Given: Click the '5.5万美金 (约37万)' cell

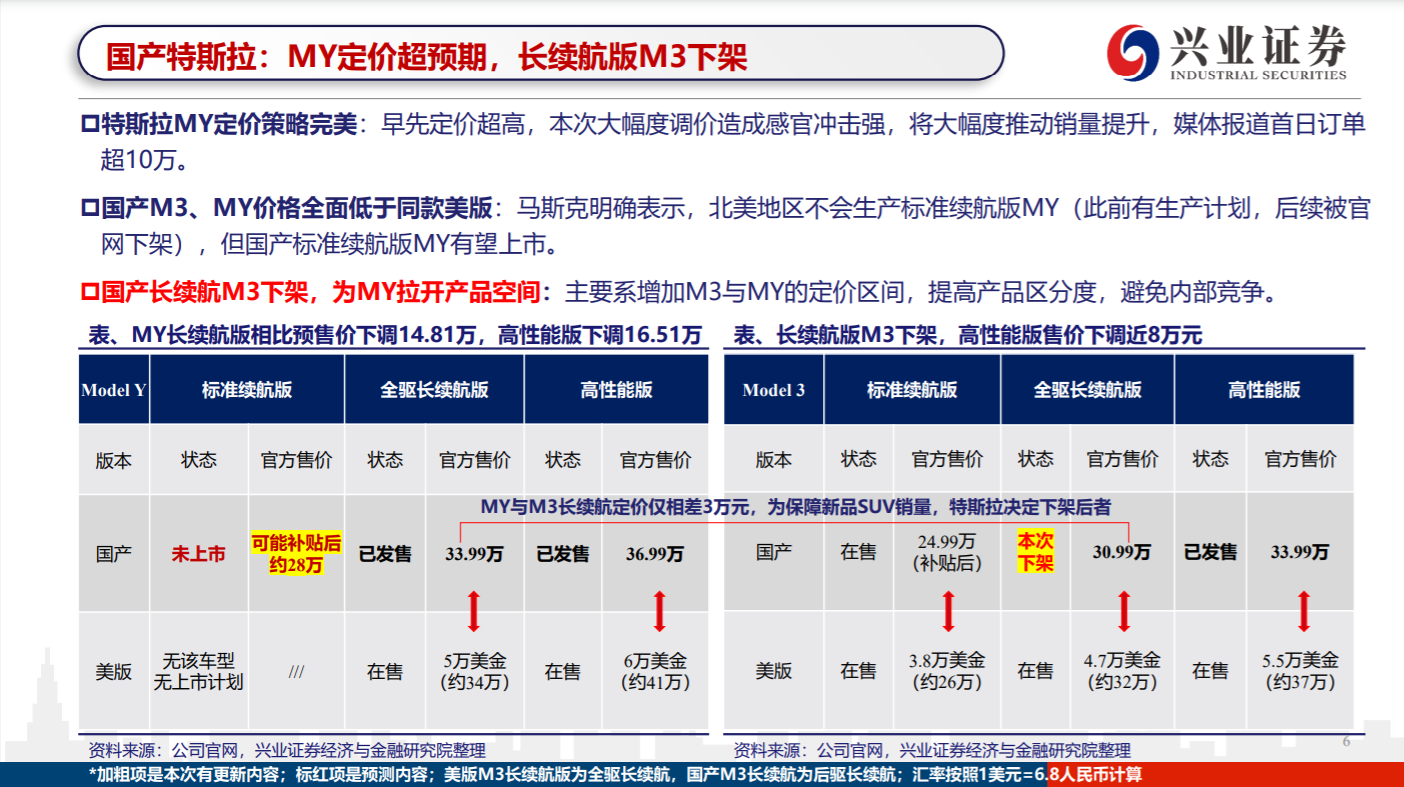Looking at the screenshot, I should 1300,672.
